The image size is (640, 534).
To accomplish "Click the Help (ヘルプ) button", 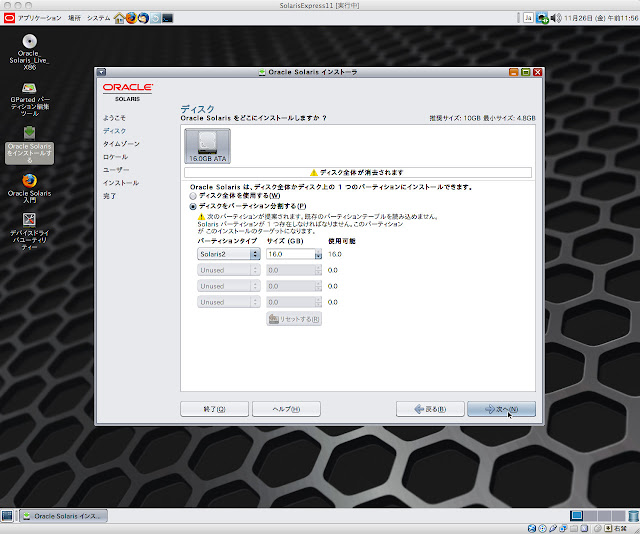I will (x=286, y=409).
